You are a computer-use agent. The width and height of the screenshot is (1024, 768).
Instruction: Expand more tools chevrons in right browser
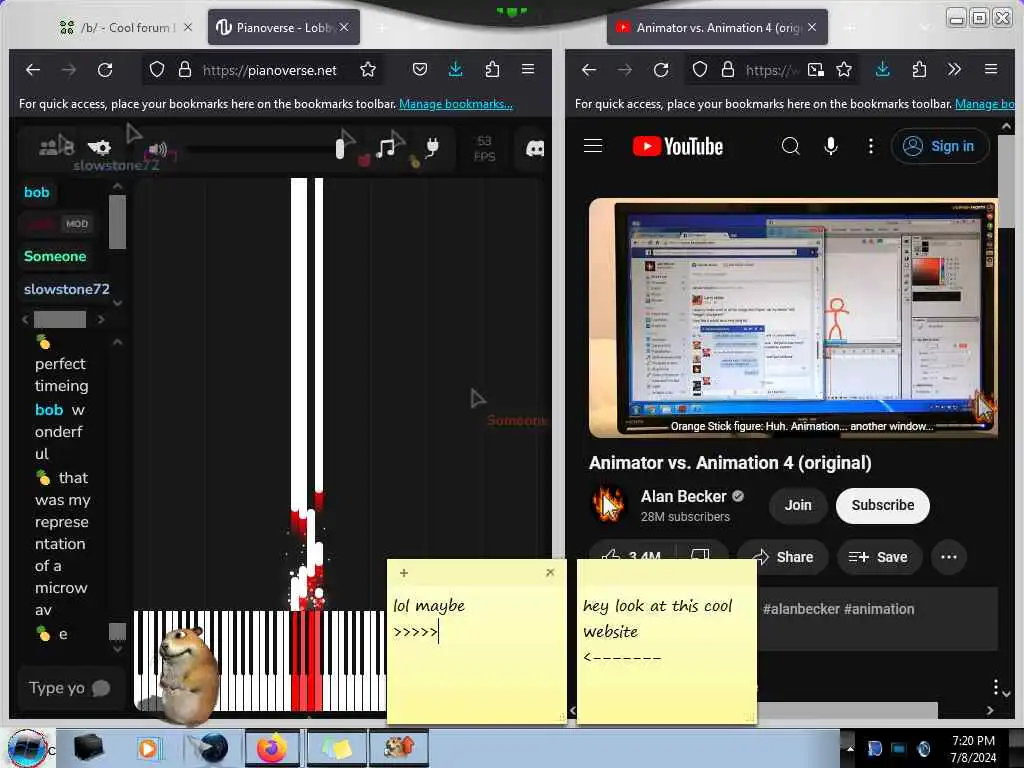pos(954,69)
